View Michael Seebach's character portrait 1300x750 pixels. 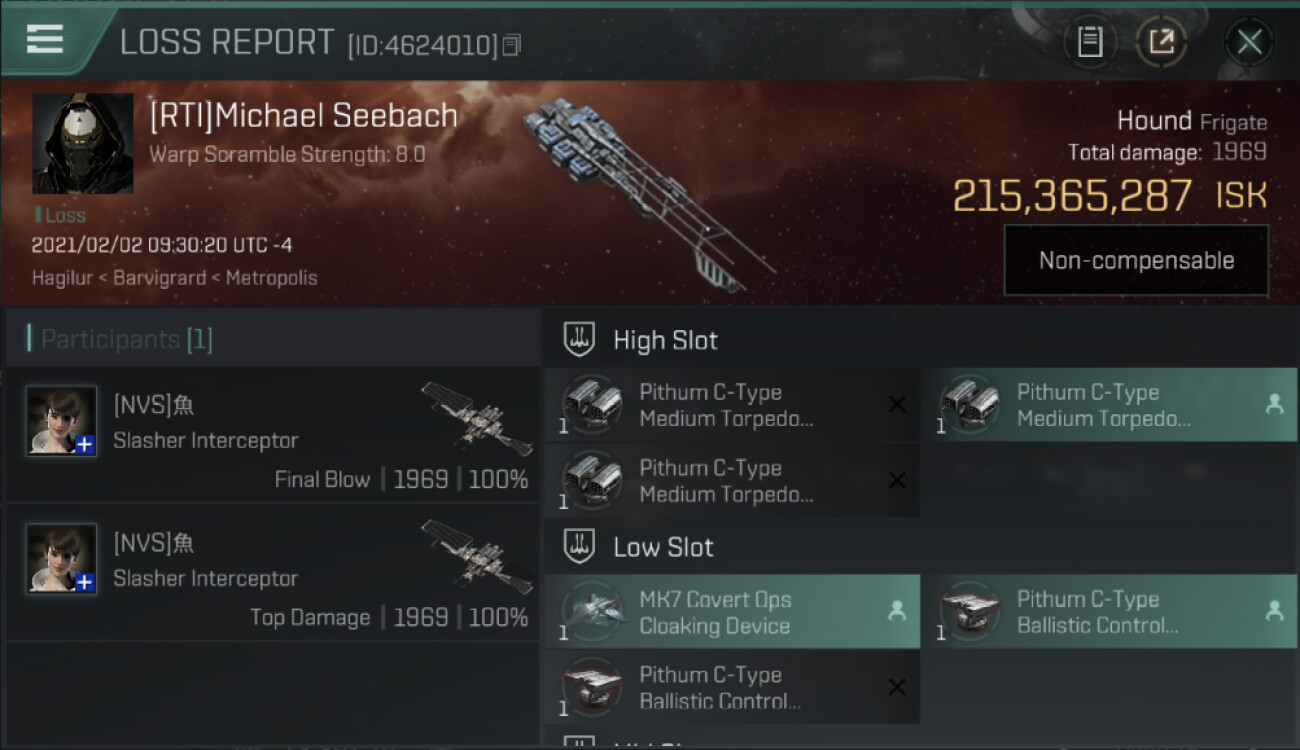(x=83, y=144)
